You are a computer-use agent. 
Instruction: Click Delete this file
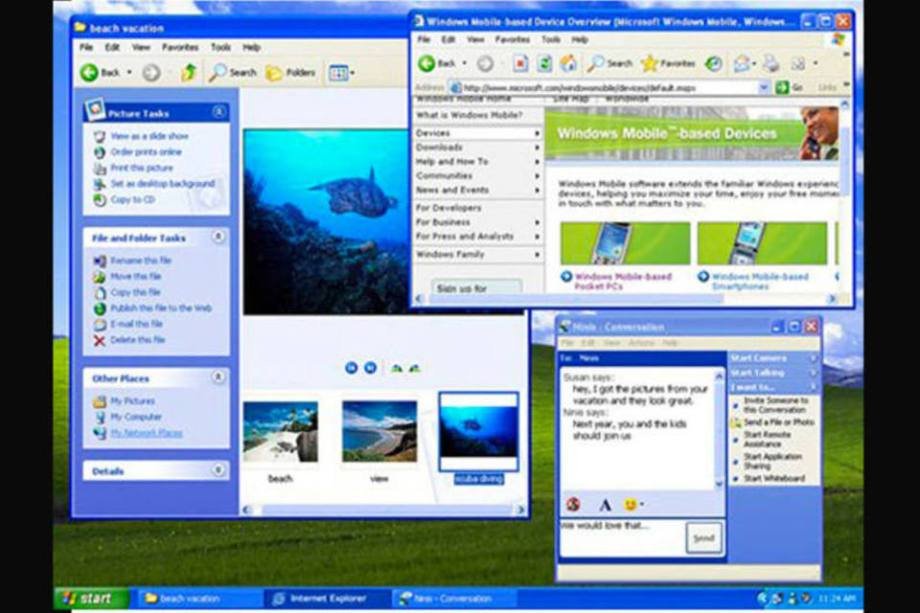click(130, 340)
